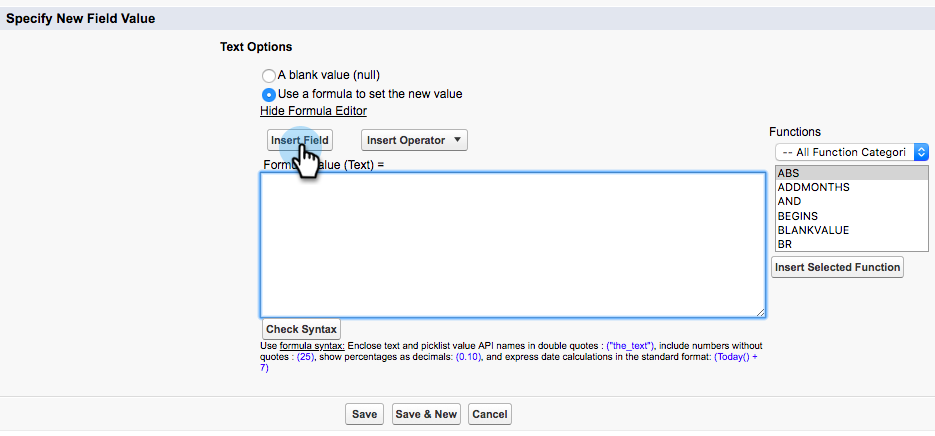Click the Save button

click(x=364, y=414)
